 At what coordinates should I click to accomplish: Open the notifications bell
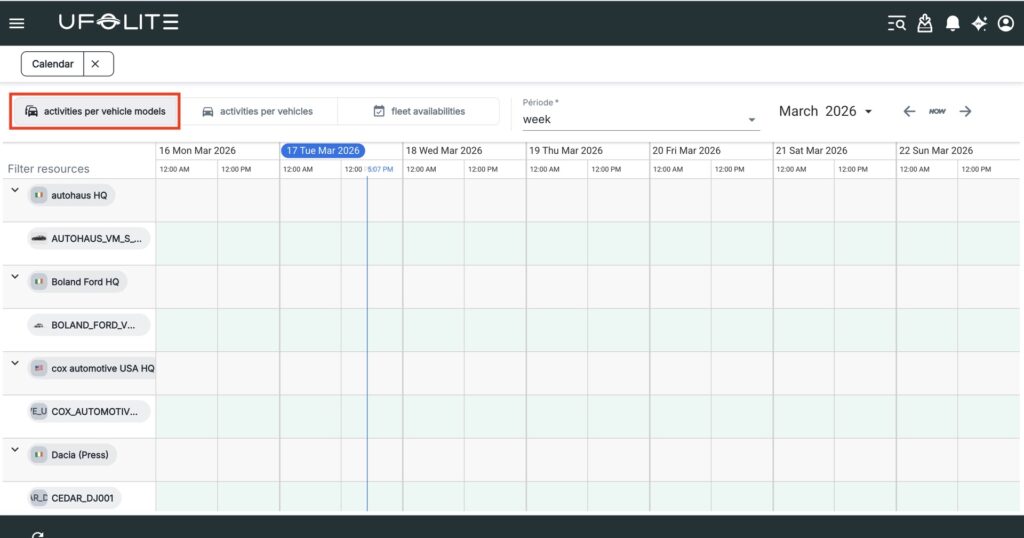point(953,23)
